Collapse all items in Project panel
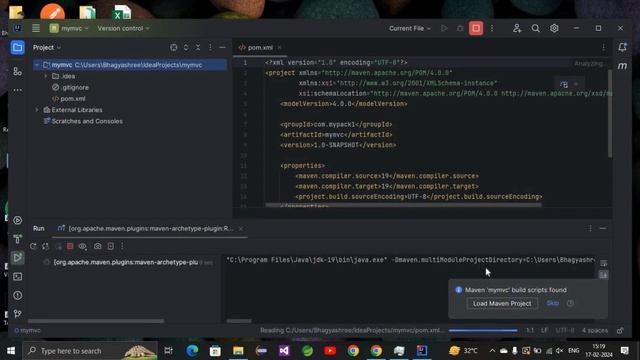 (198, 47)
